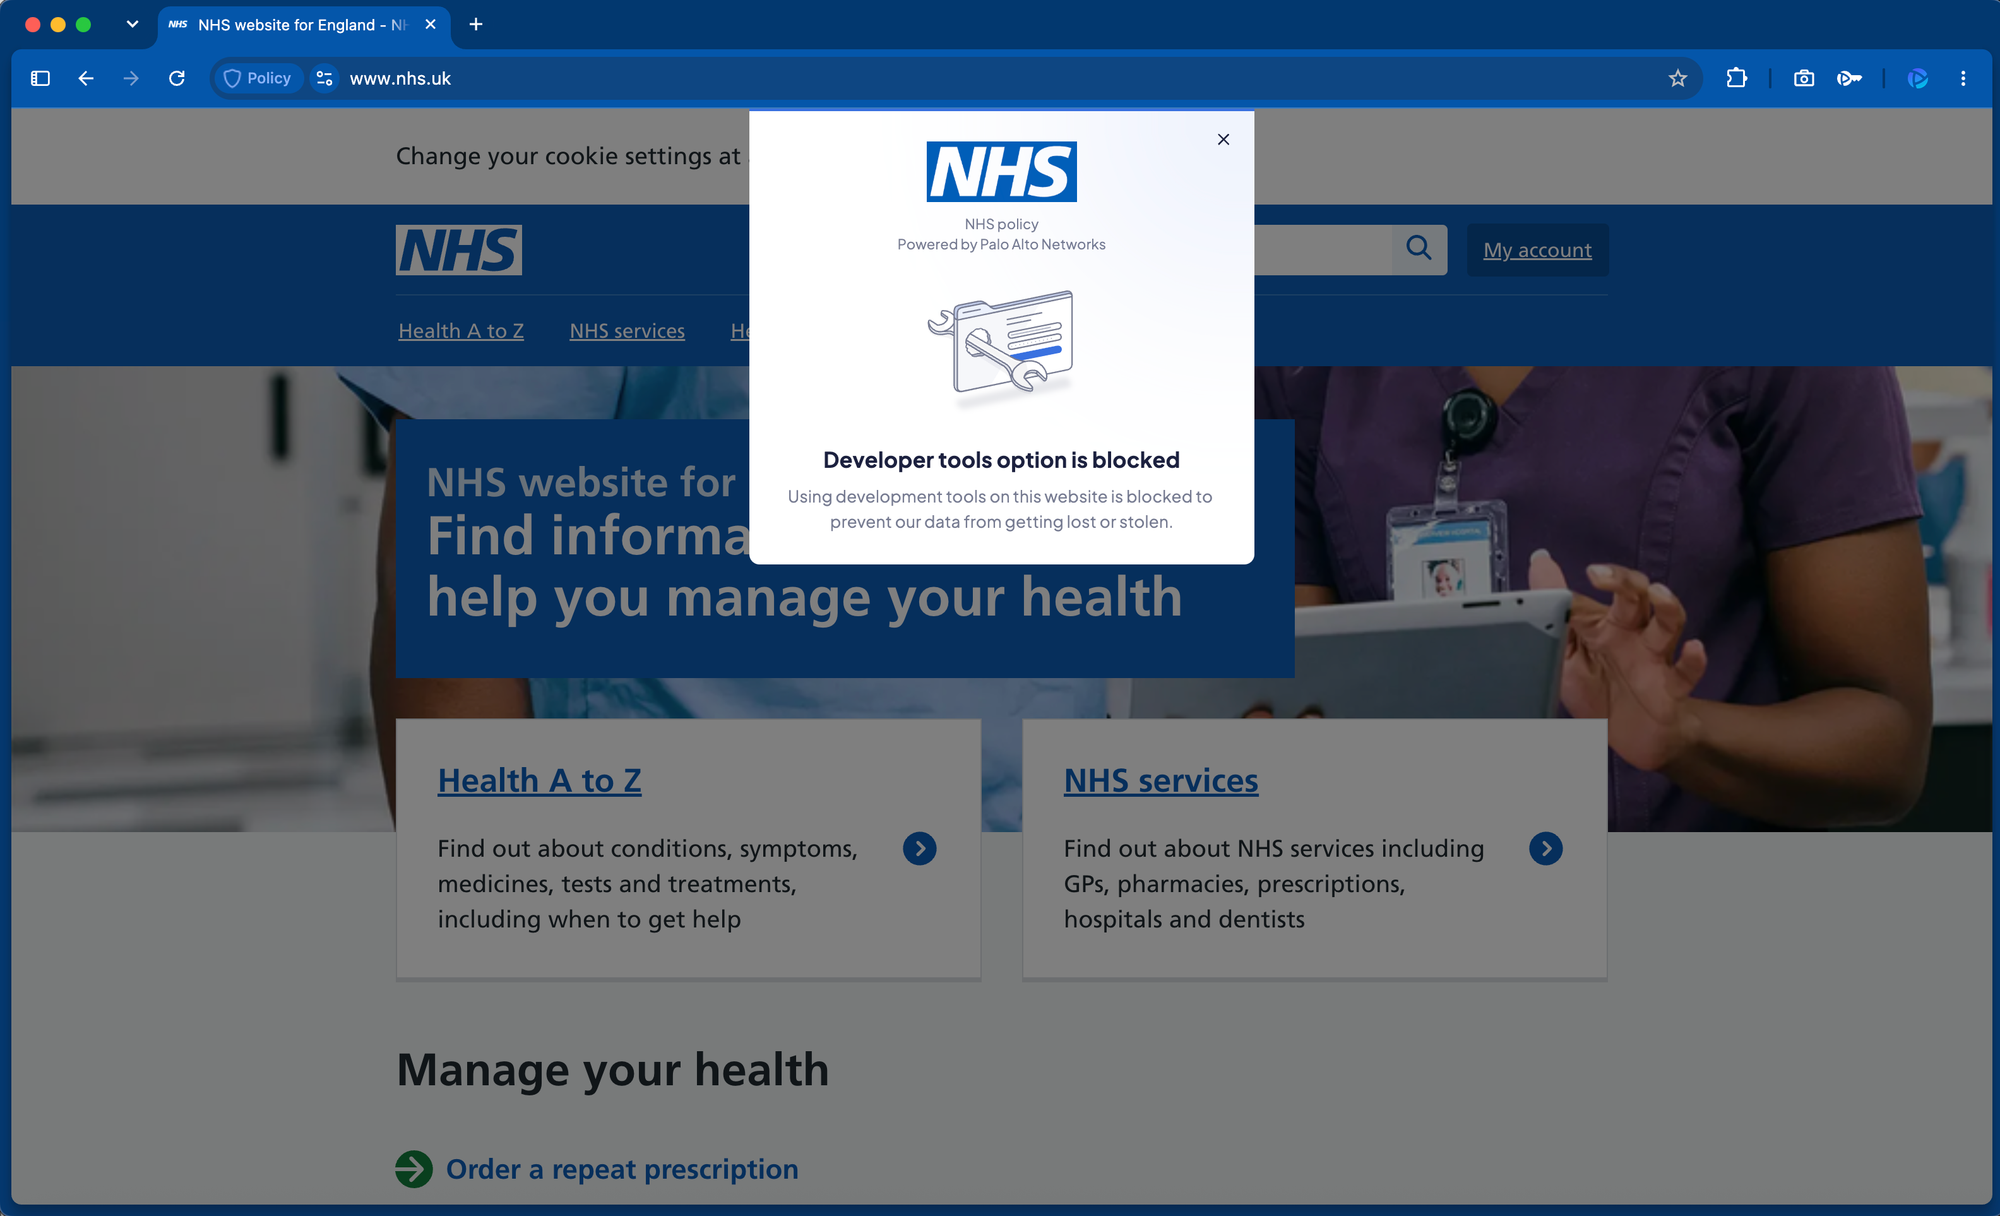Open the NHS services card heading
The image size is (2000, 1216).
click(x=1161, y=780)
